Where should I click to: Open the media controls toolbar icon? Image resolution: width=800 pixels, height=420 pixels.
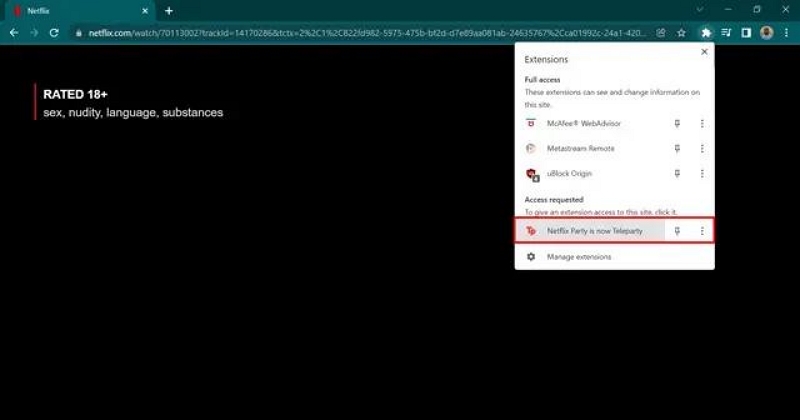tap(727, 32)
